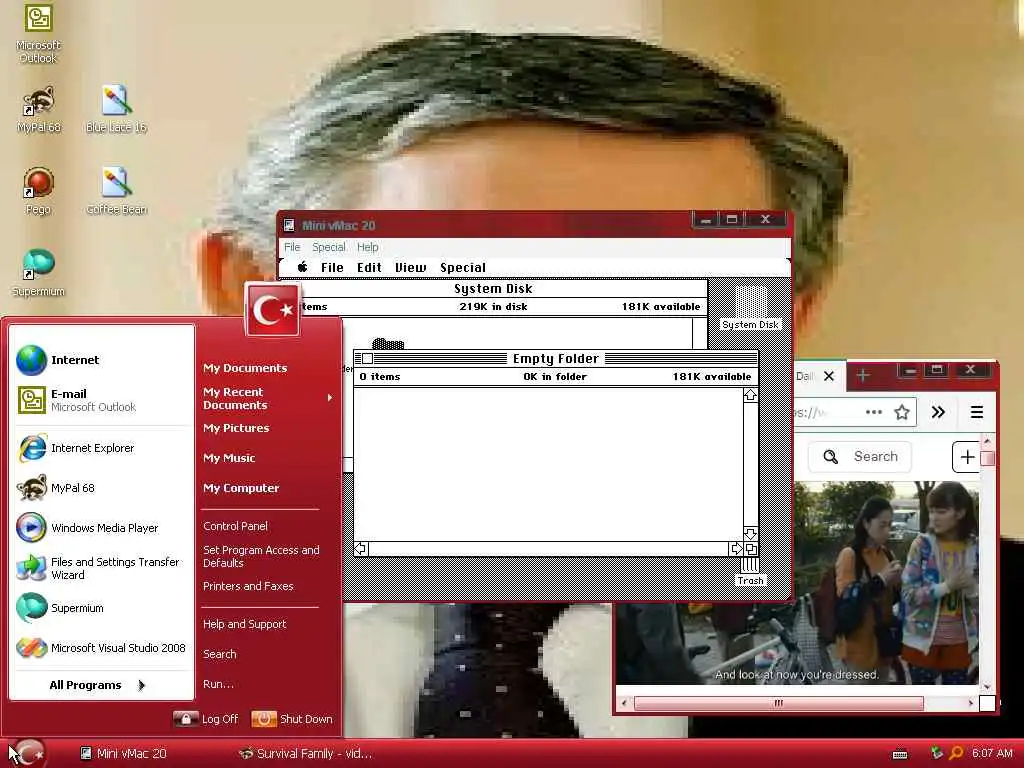
Task: Select the Trash icon in Mini vMac
Action: click(750, 570)
